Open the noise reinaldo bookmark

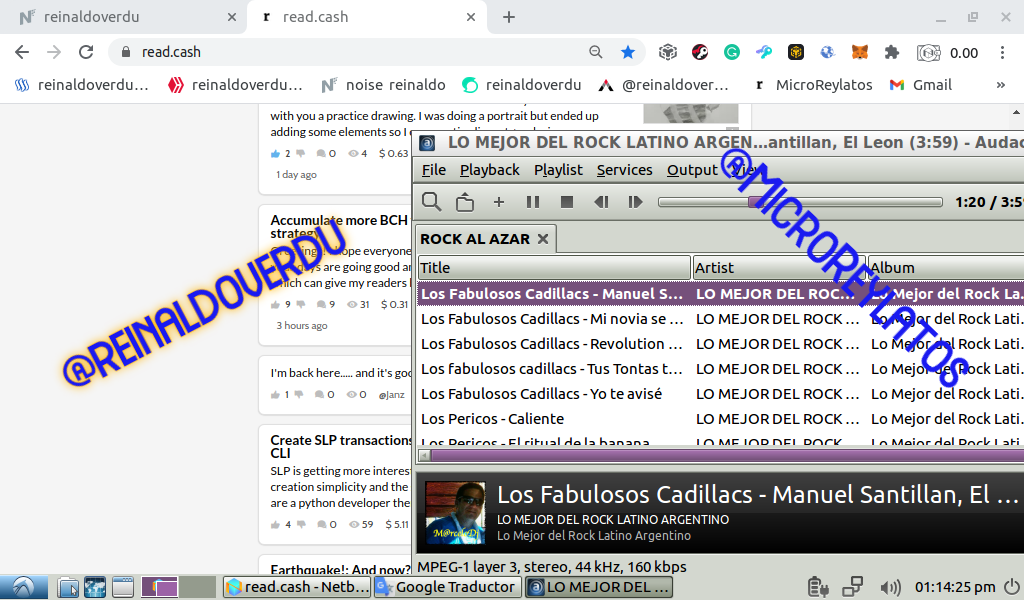point(383,85)
